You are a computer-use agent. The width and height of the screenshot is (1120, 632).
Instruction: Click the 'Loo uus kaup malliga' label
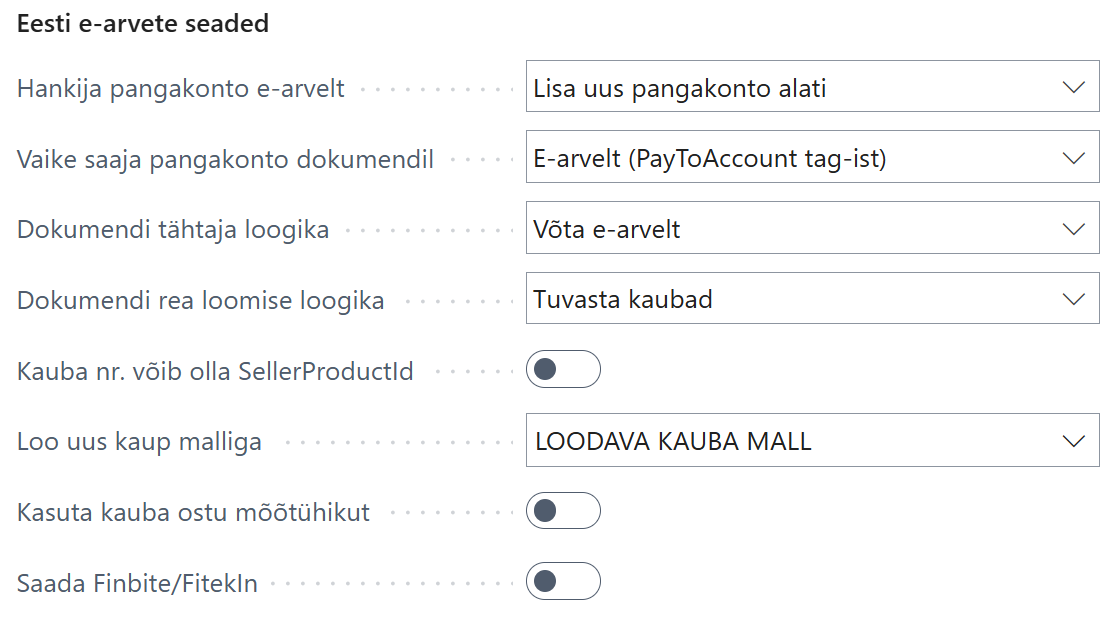139,442
